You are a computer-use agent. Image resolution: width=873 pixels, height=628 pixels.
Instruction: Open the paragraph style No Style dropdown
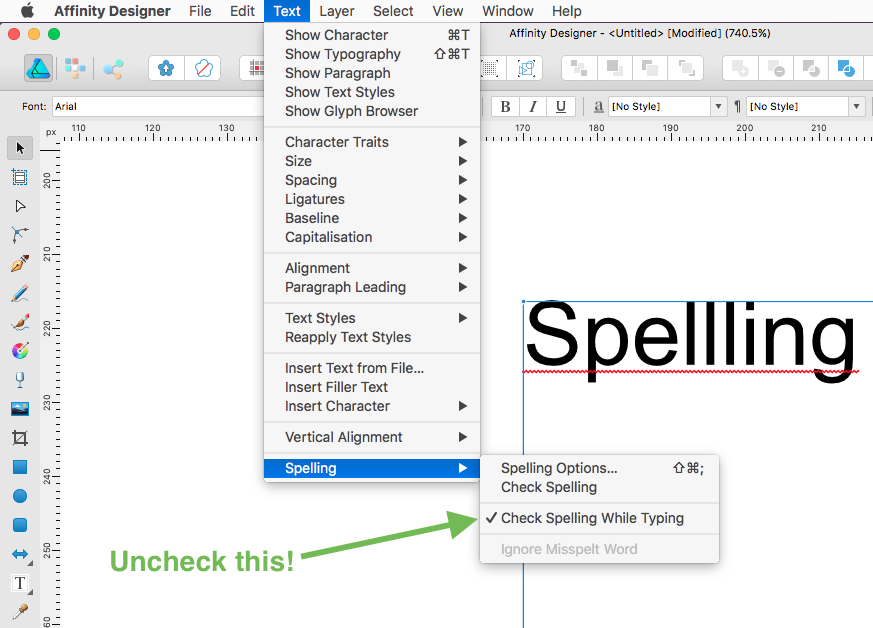click(x=856, y=107)
